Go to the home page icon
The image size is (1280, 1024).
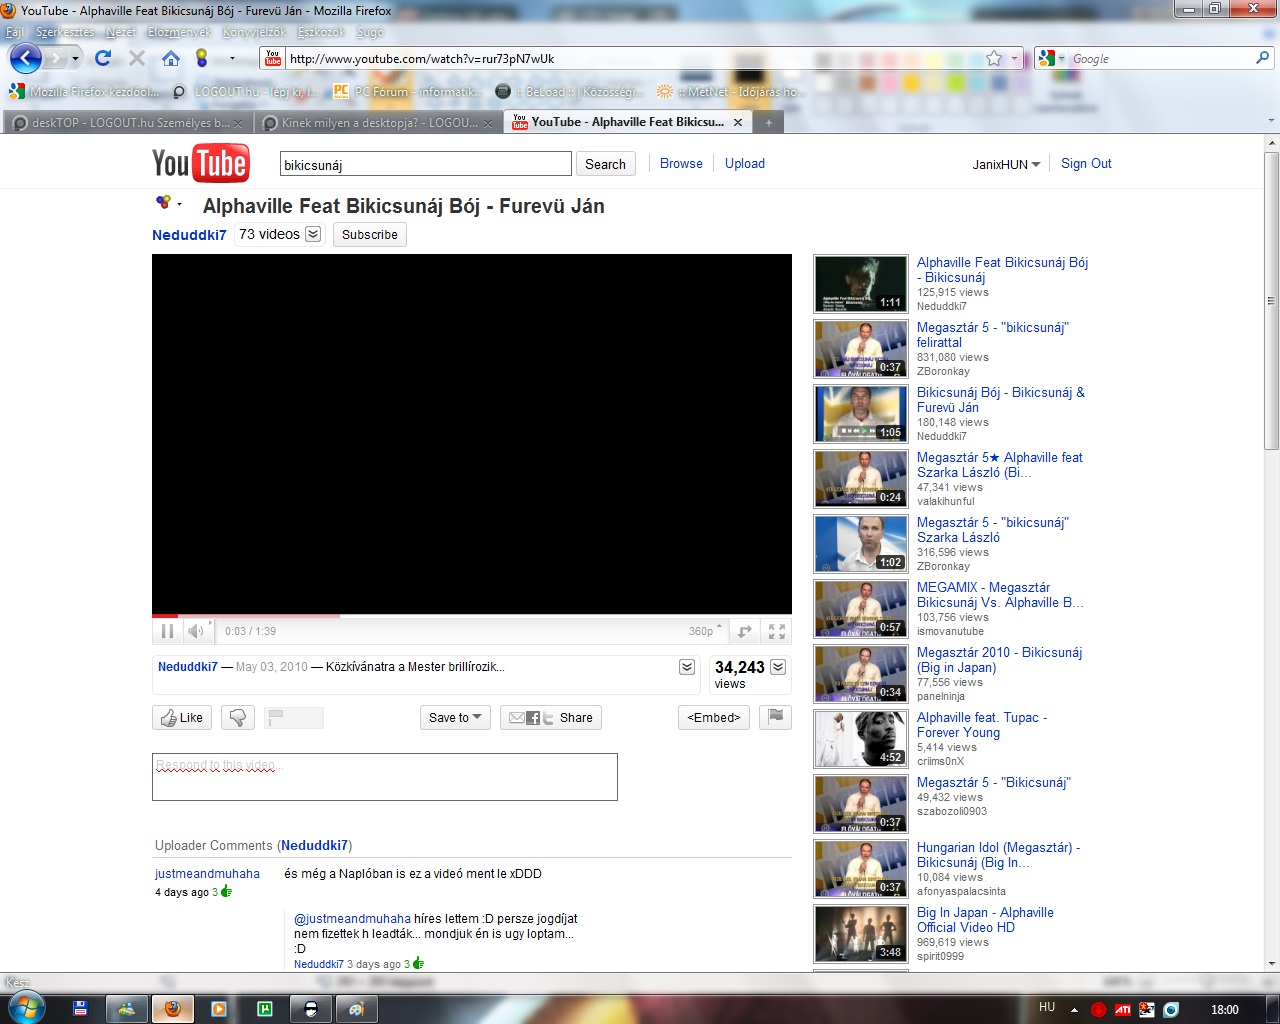pyautogui.click(x=171, y=58)
